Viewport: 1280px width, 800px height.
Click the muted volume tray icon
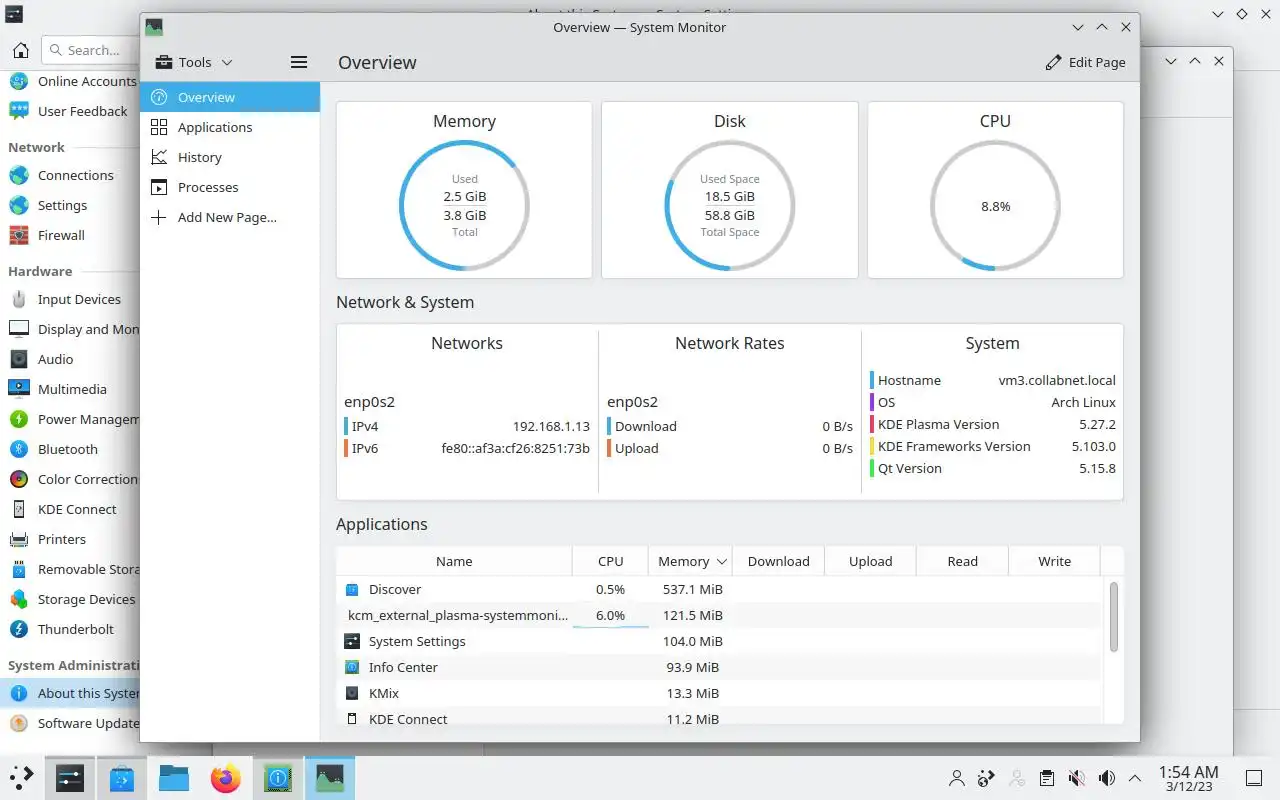pos(1077,778)
